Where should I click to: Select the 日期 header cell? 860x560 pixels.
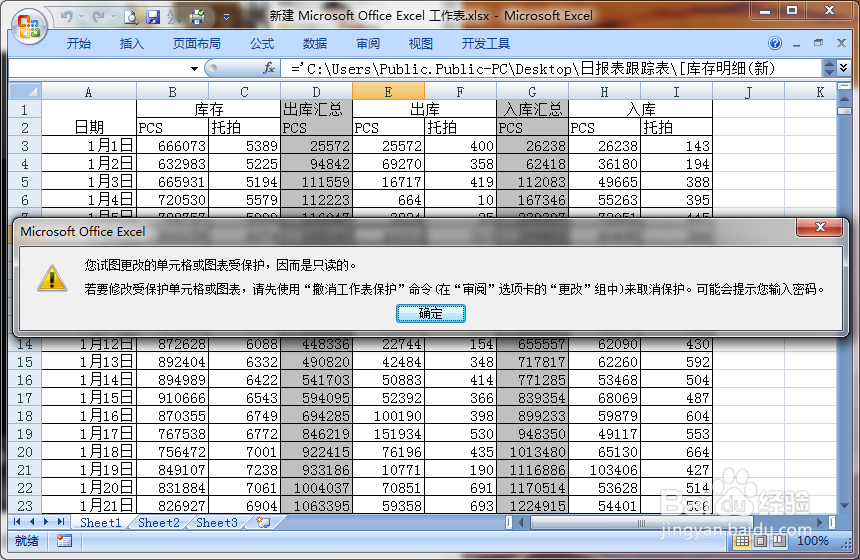(x=89, y=118)
